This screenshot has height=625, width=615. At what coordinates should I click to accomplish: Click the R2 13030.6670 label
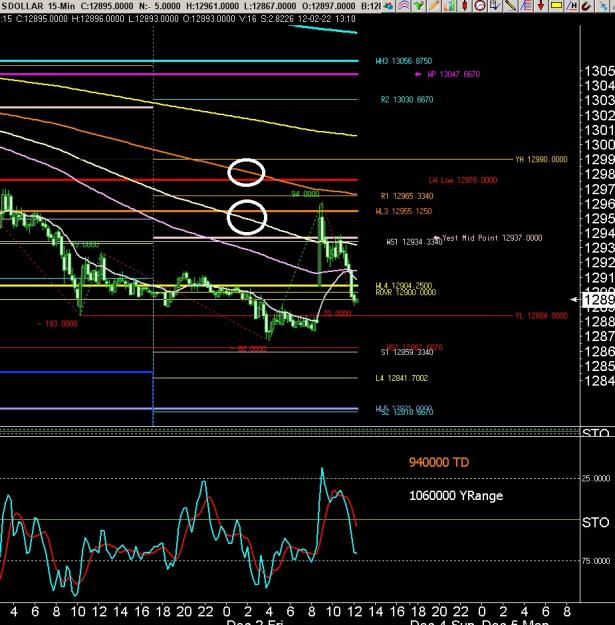[407, 100]
